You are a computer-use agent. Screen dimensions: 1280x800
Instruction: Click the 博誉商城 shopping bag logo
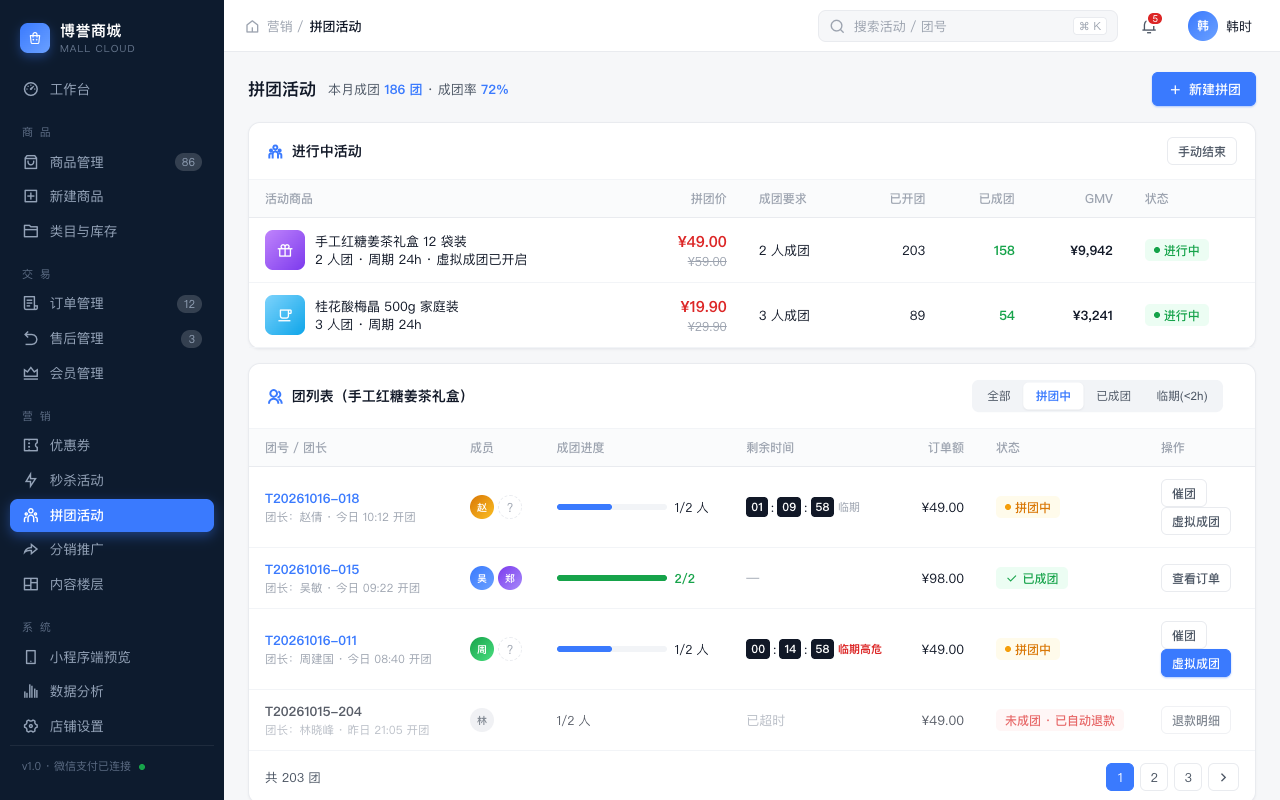(x=35, y=38)
